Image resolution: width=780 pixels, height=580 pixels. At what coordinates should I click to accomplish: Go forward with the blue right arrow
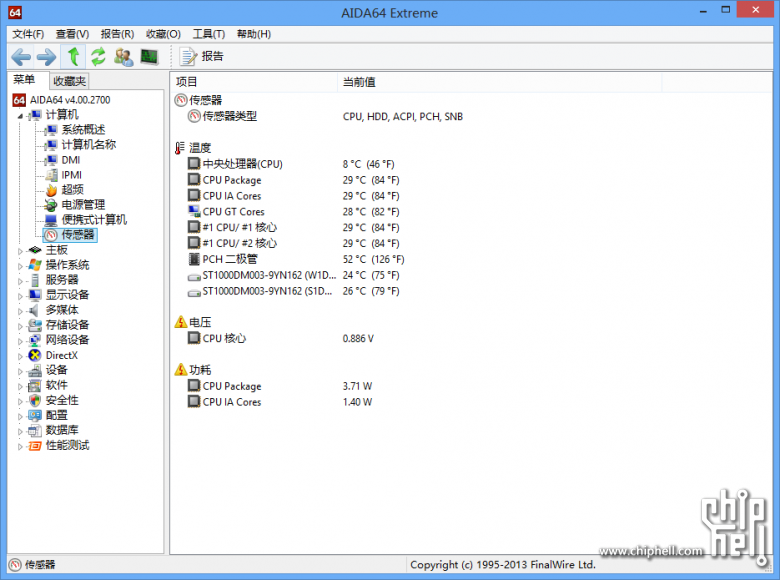[47, 57]
